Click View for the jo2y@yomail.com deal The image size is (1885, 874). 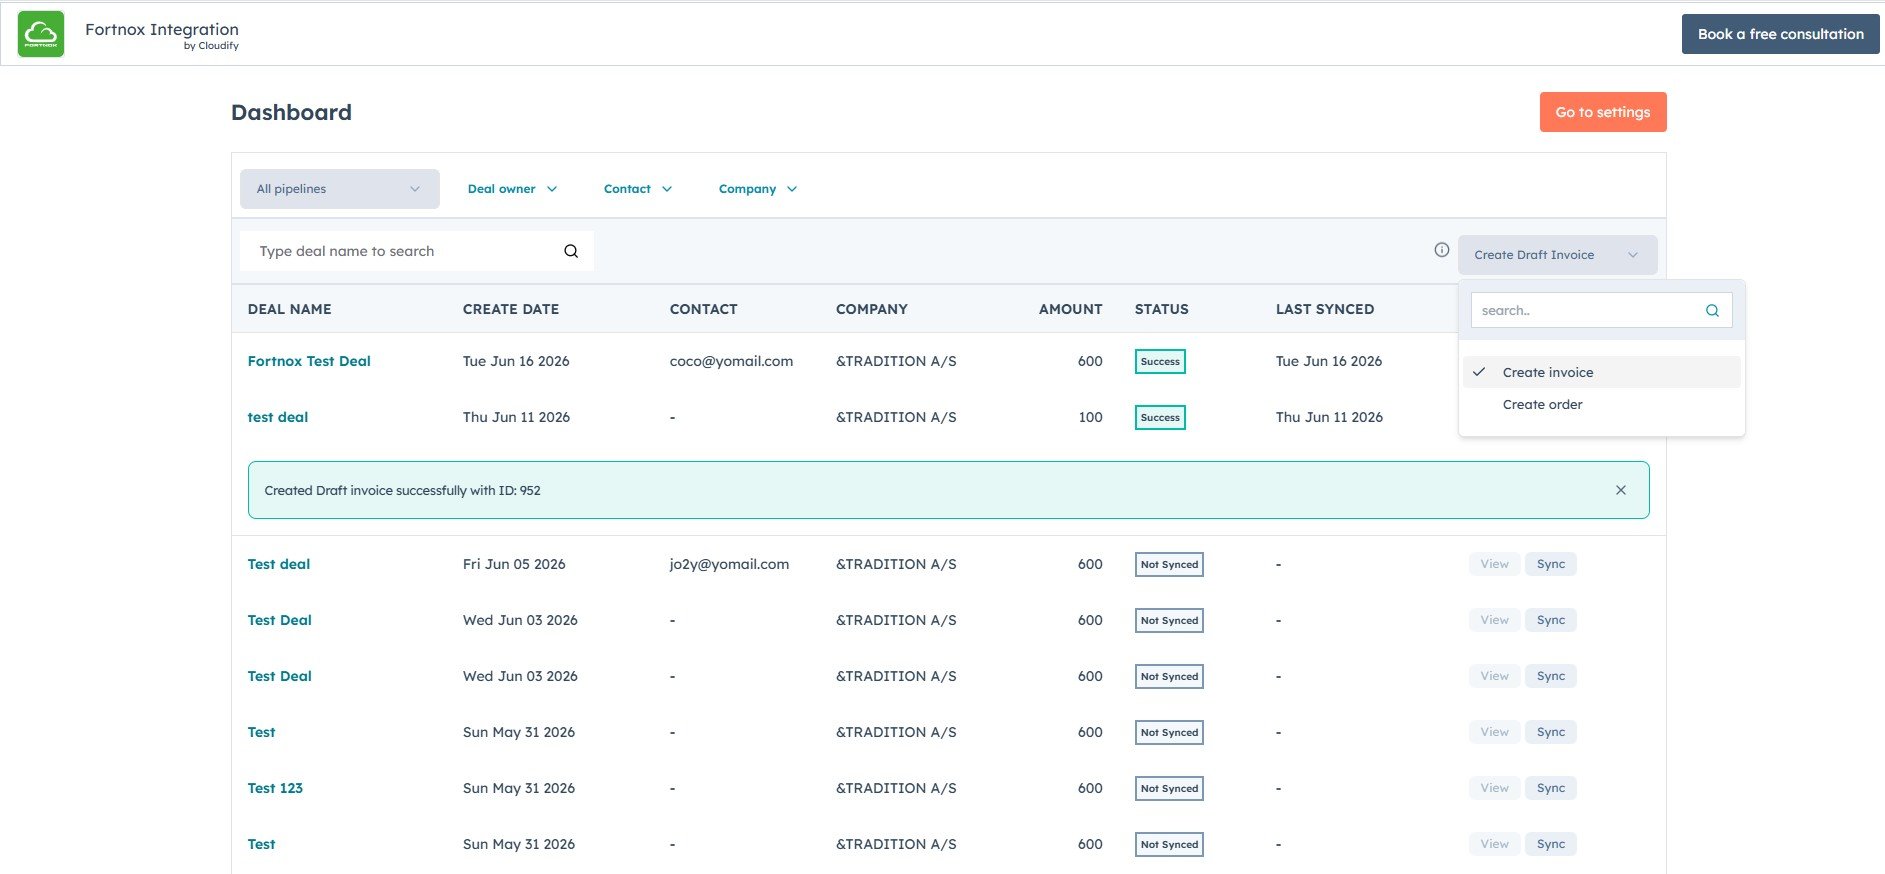click(x=1494, y=564)
